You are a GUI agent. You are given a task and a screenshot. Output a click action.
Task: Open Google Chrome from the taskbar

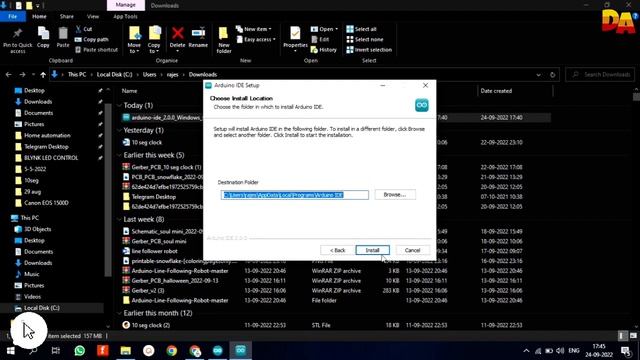pyautogui.click(x=171, y=350)
